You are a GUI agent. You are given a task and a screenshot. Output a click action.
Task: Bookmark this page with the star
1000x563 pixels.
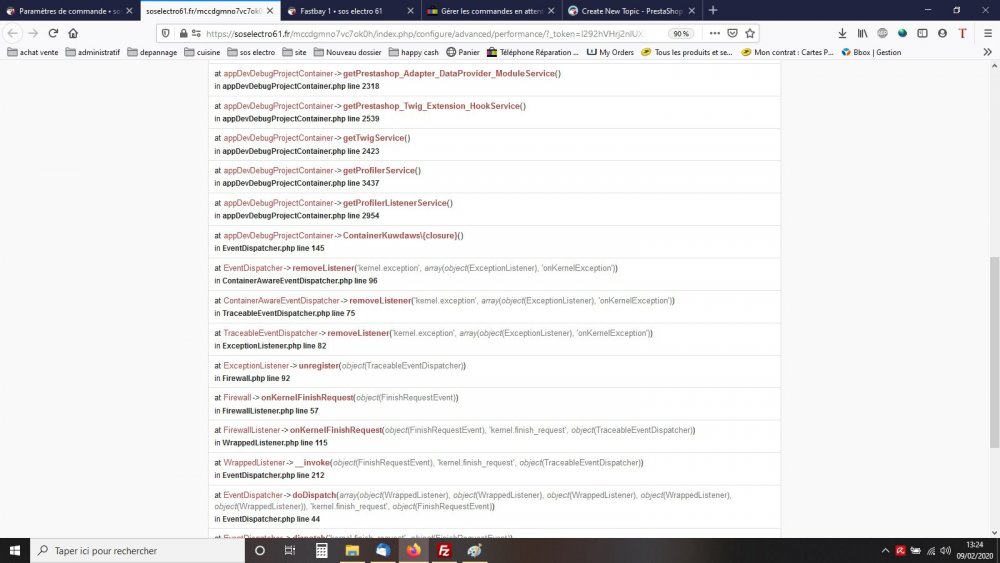click(x=750, y=33)
